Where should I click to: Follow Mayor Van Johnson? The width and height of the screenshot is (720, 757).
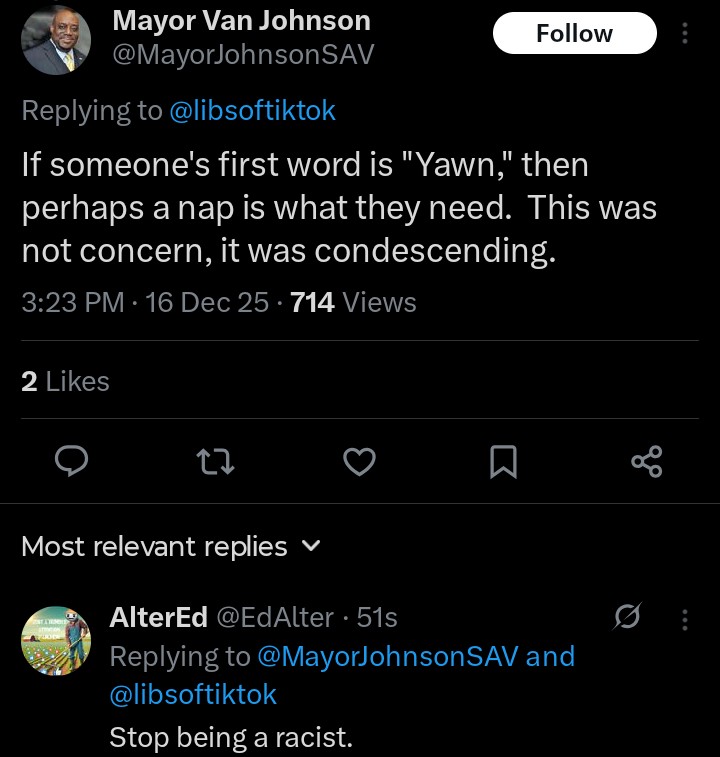click(x=574, y=34)
